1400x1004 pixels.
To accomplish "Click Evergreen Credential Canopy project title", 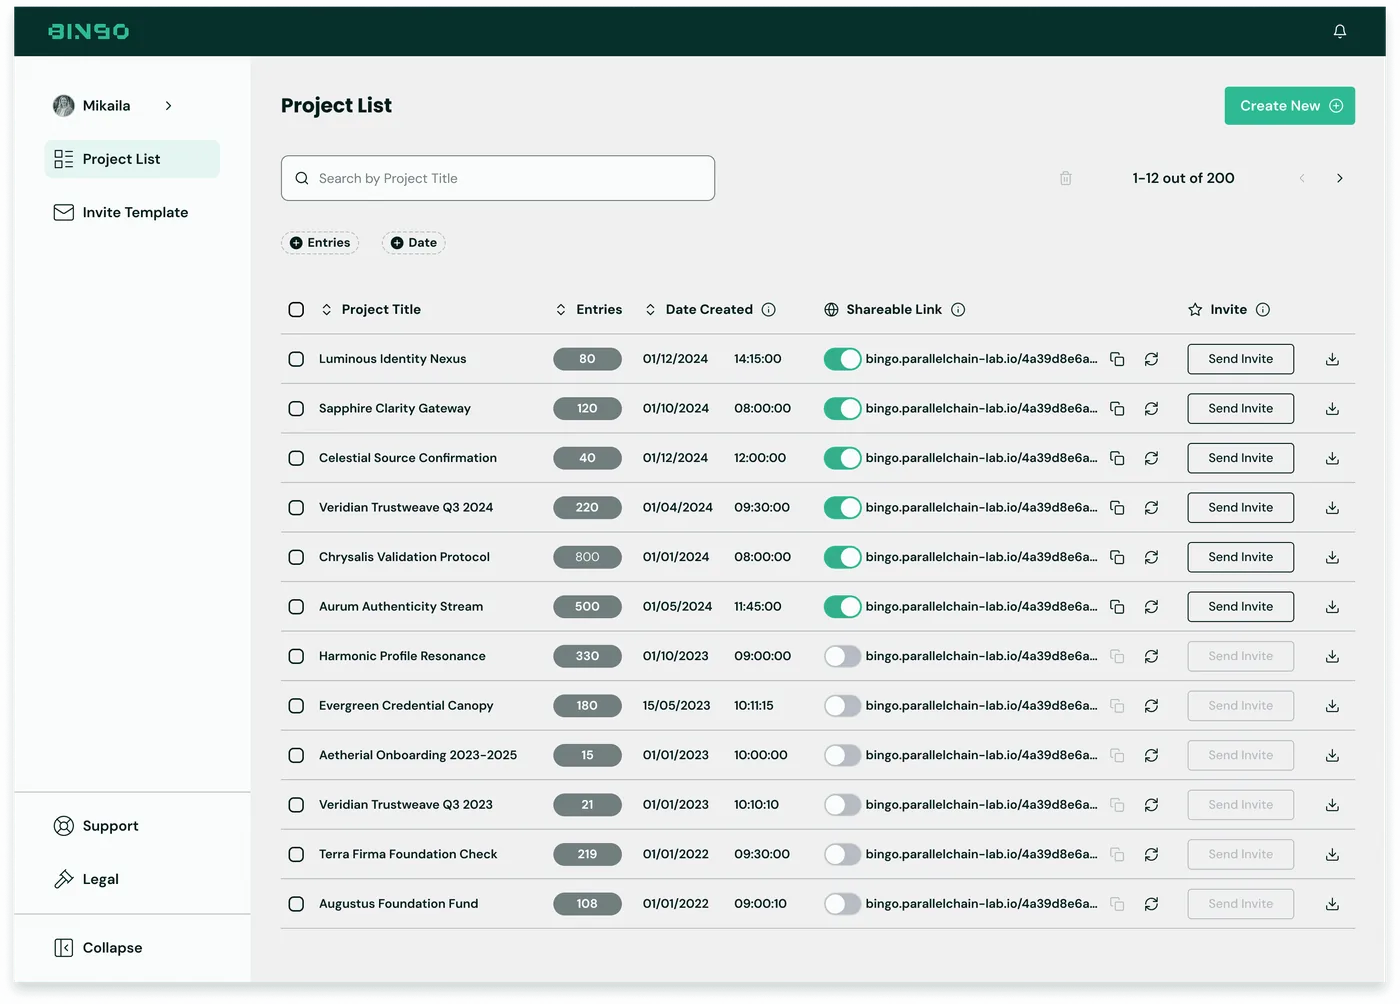I will click(x=406, y=706).
